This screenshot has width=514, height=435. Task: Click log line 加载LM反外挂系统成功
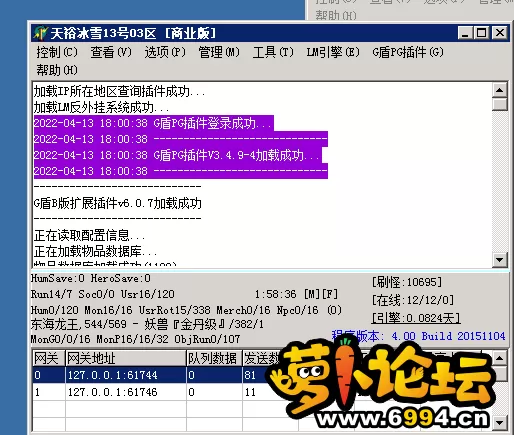coord(101,107)
